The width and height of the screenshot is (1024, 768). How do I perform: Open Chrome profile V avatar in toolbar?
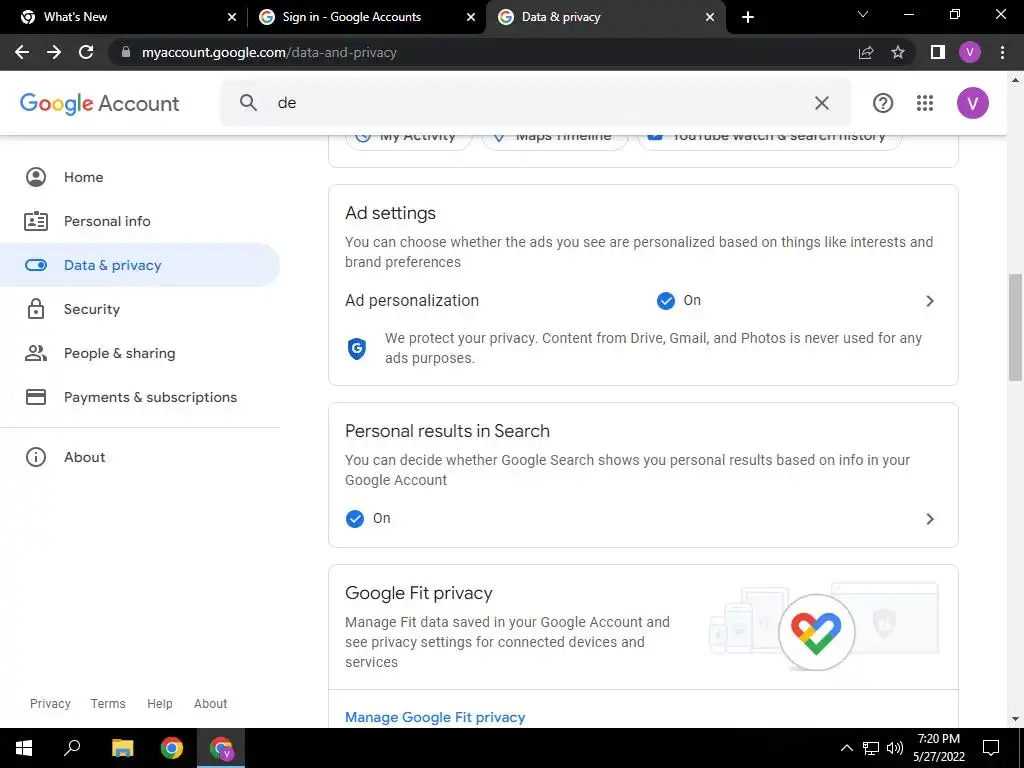click(x=970, y=52)
